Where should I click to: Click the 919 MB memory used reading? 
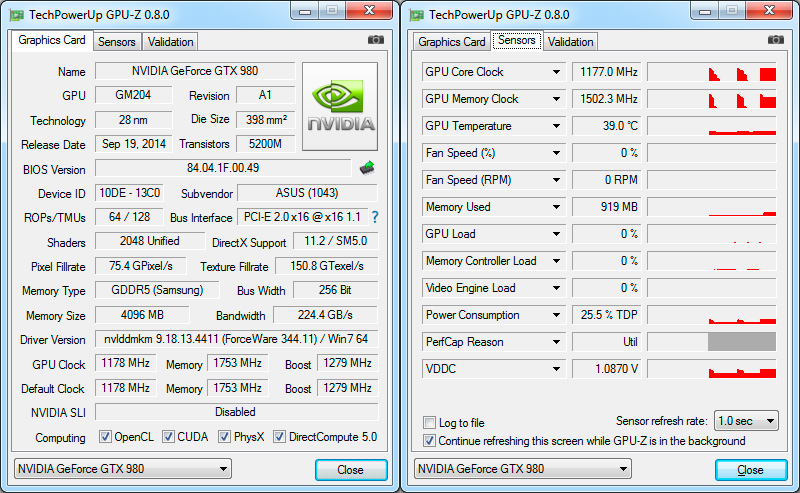click(x=607, y=207)
